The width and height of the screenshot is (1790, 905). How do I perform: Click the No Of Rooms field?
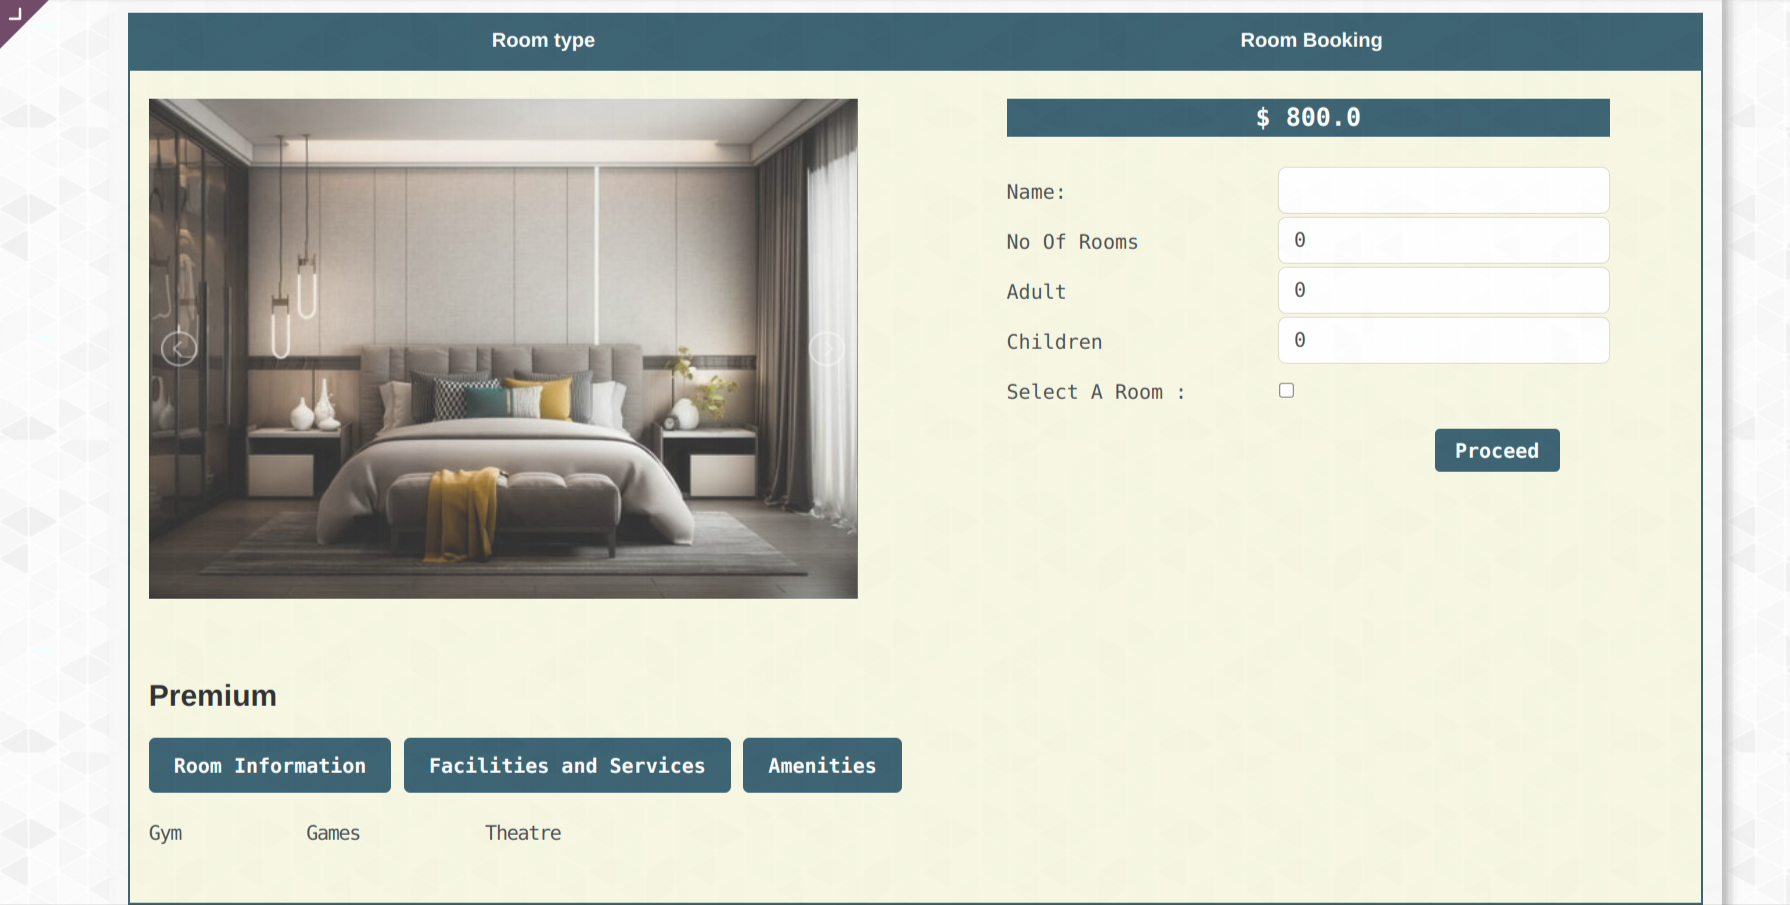click(x=1443, y=241)
